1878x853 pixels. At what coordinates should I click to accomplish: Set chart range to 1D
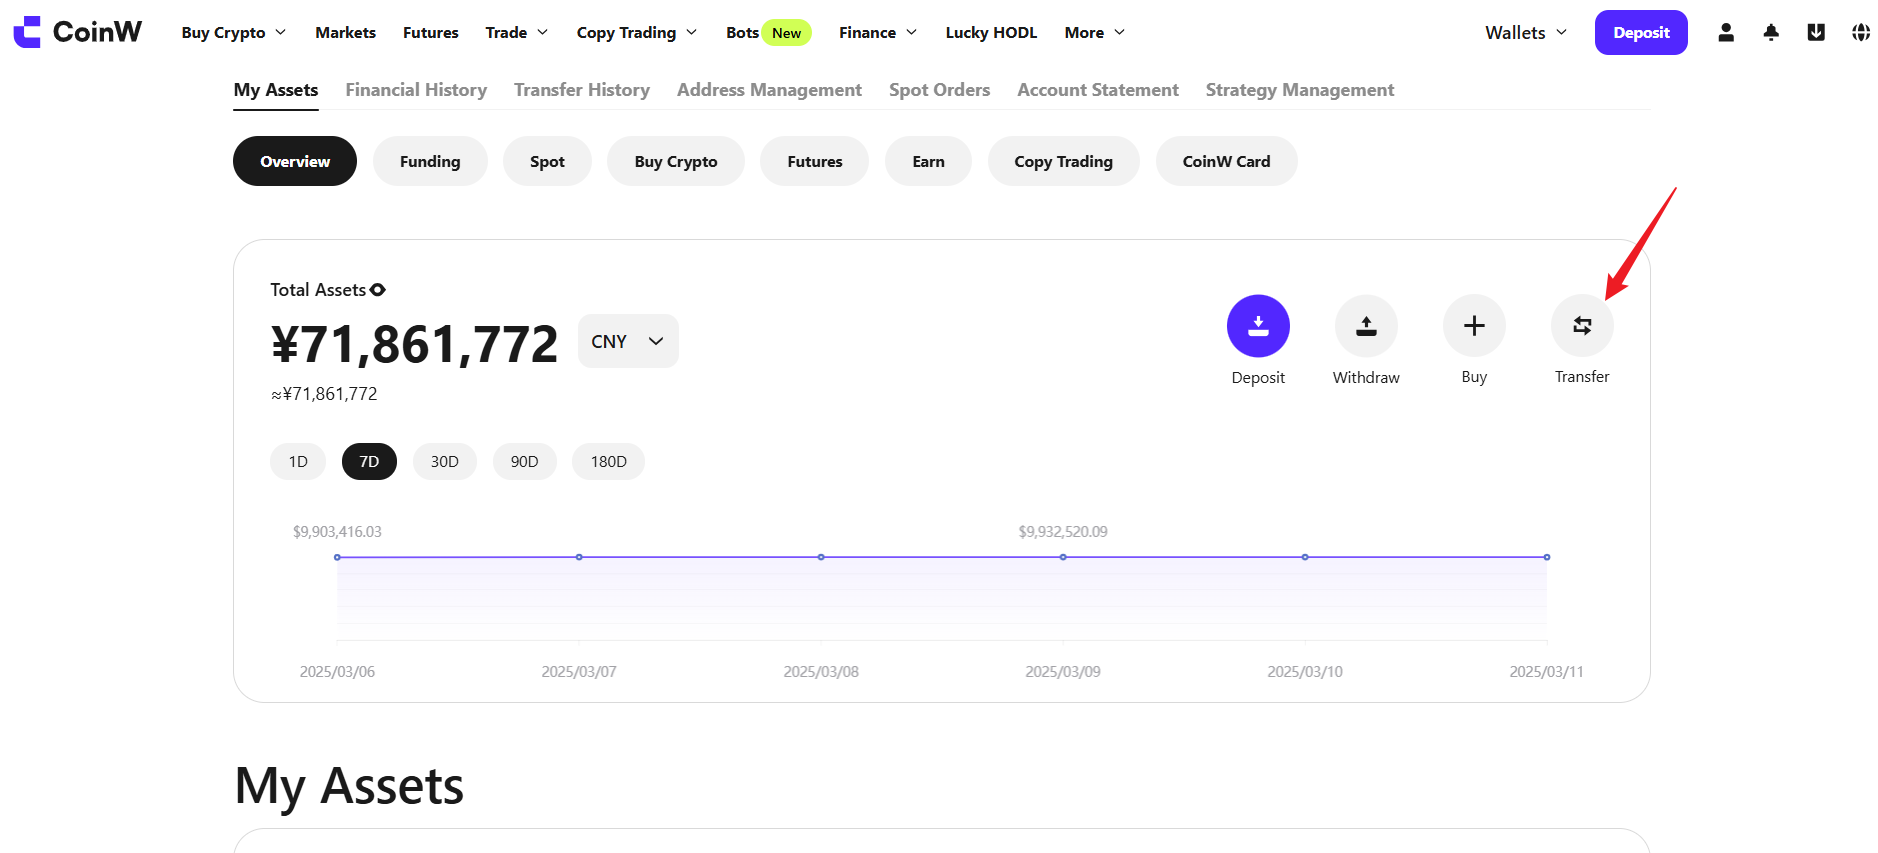(298, 461)
